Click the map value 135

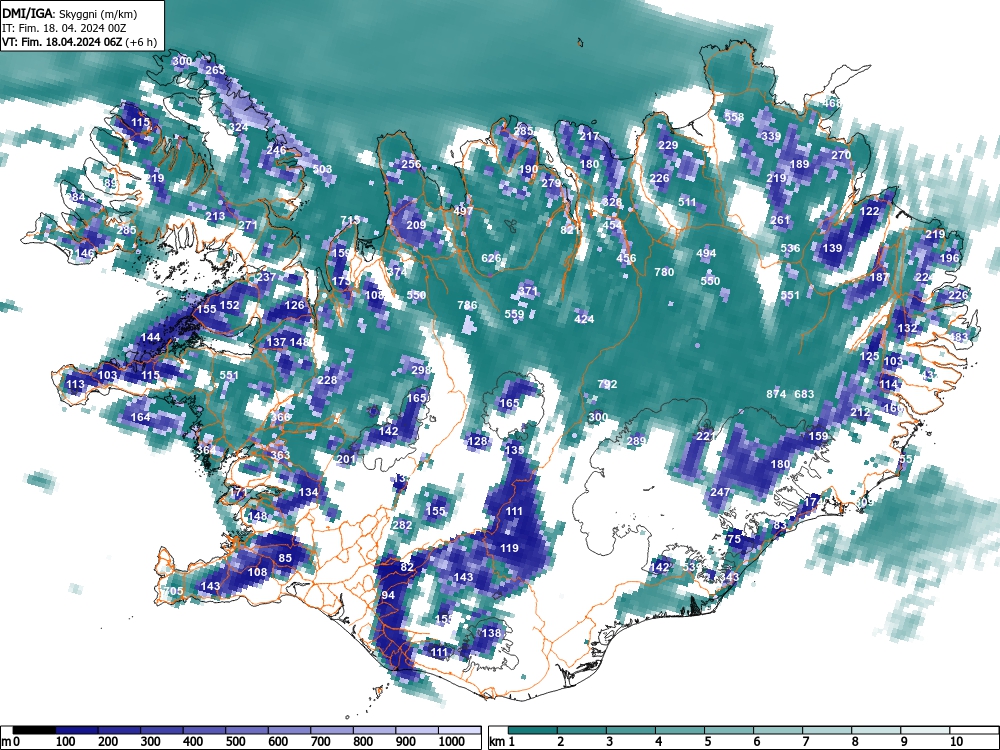pos(514,450)
